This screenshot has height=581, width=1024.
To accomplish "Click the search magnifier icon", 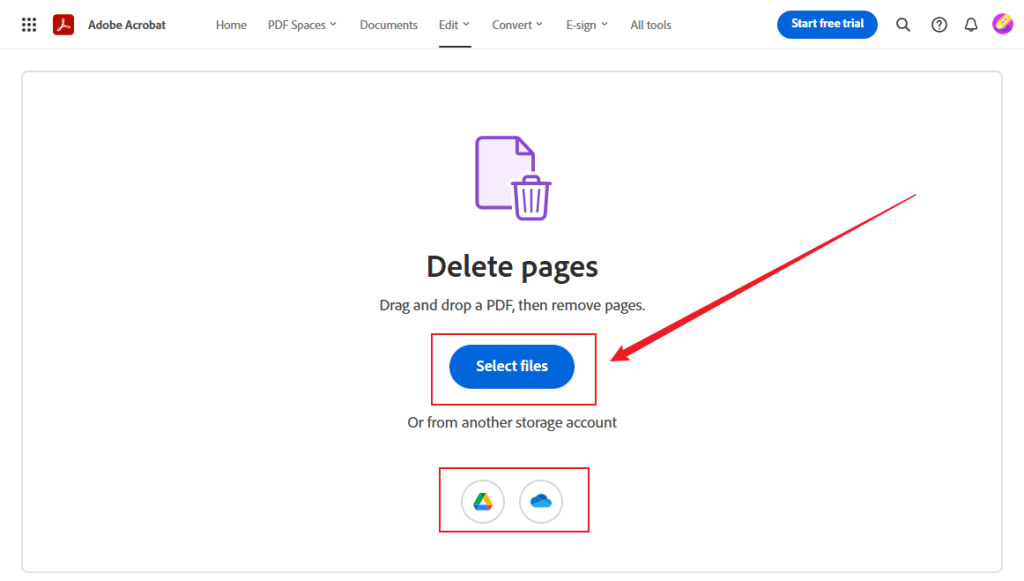I will click(903, 24).
